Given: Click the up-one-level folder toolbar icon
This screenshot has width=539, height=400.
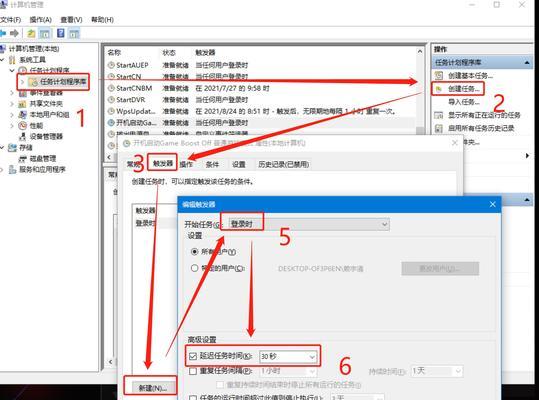Looking at the screenshot, I should pyautogui.click(x=31, y=33).
